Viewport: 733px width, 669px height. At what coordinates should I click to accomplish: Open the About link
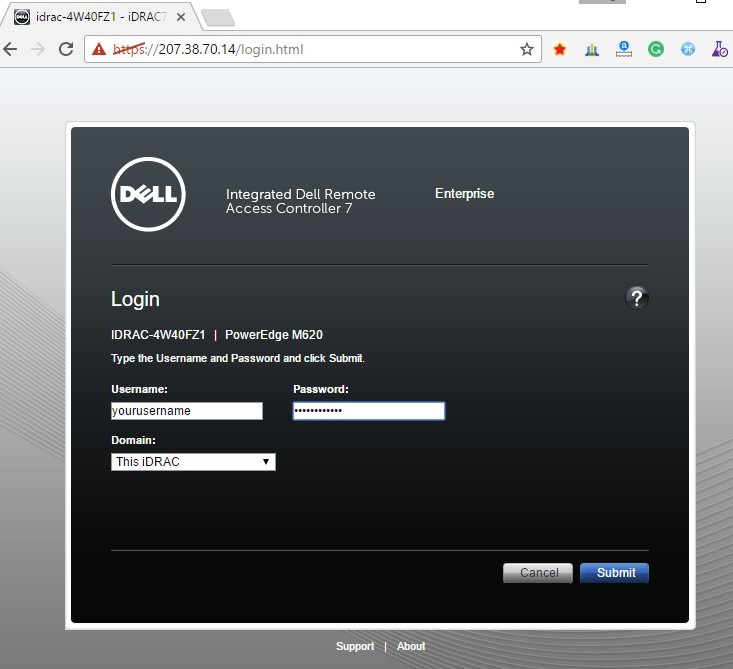tap(411, 646)
